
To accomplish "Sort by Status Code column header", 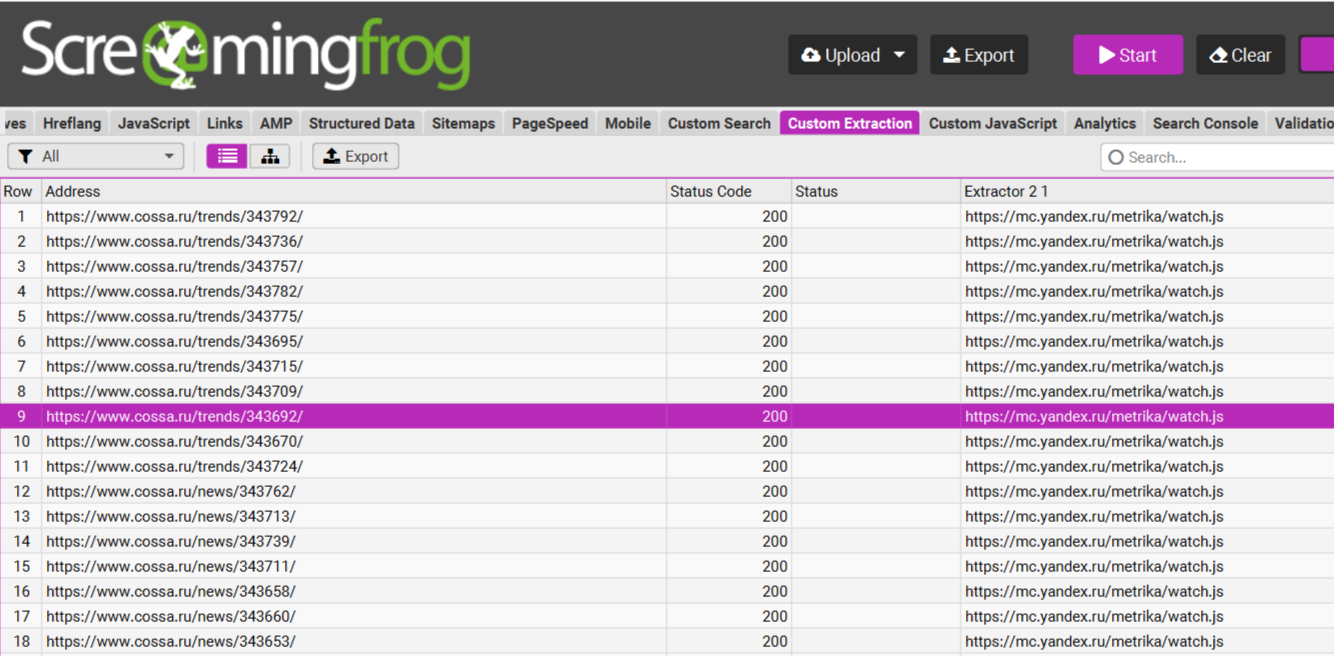I will pos(710,191).
